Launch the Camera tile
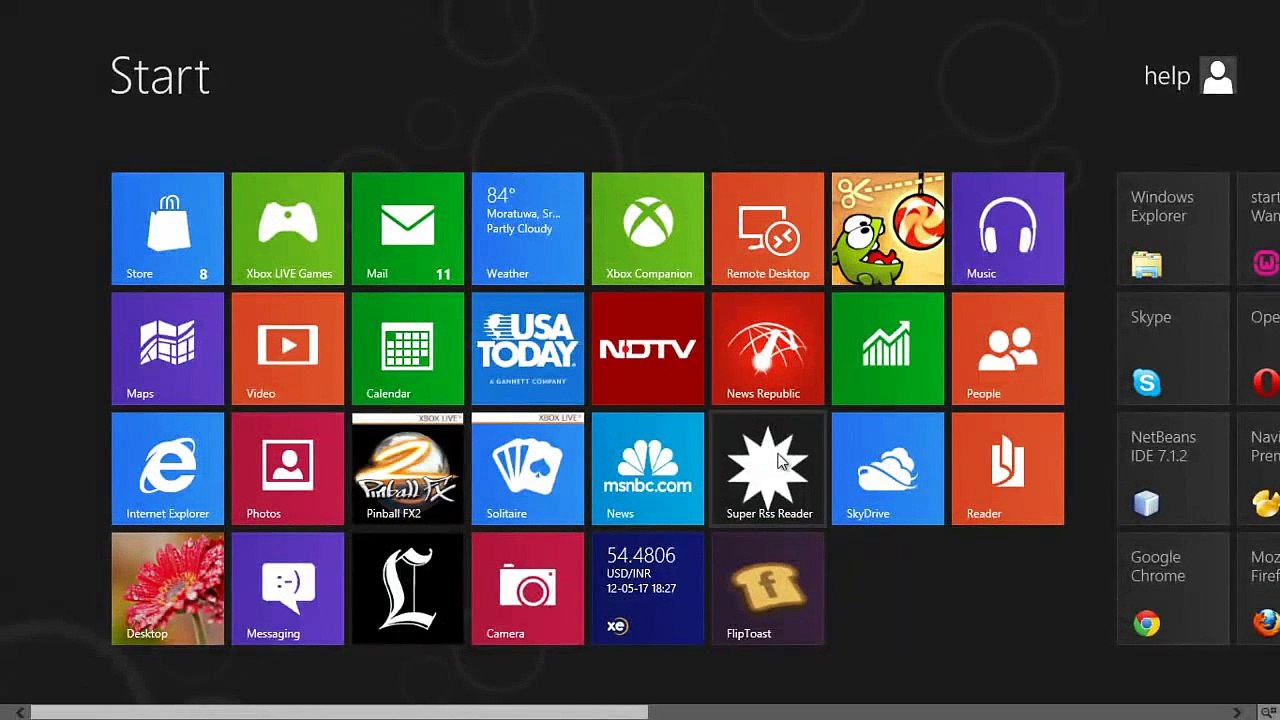This screenshot has height=720, width=1280. pyautogui.click(x=527, y=589)
